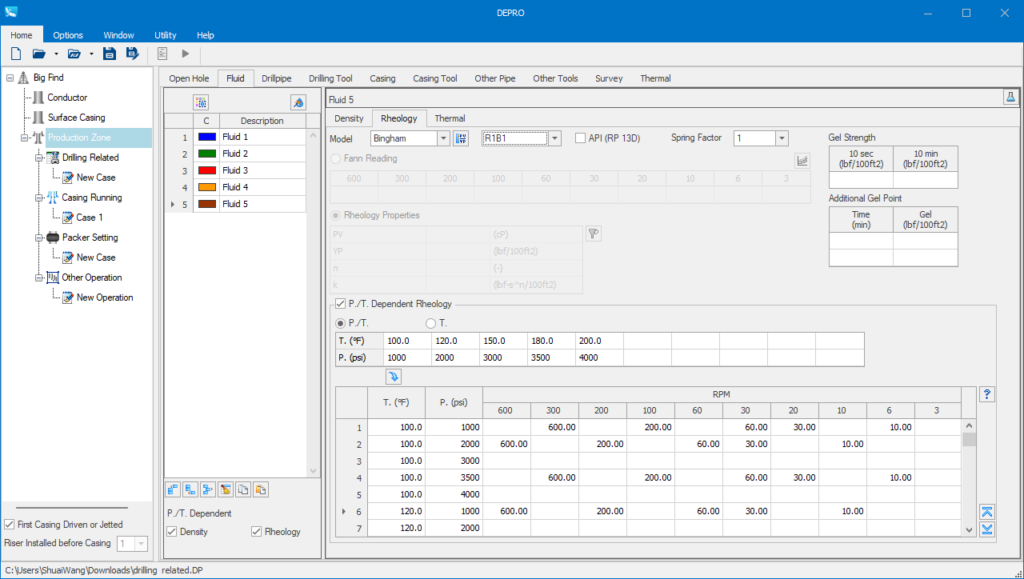
Task: Open the Model Bingham dropdown
Action: (443, 138)
